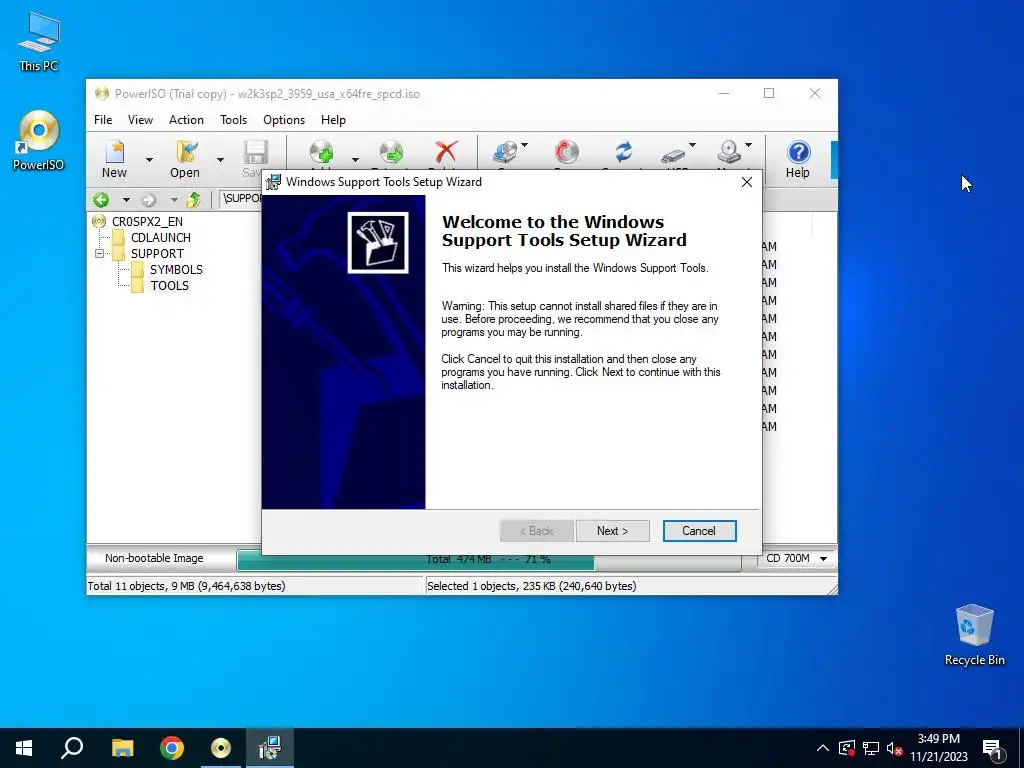Click the setup wizard taskbar button

click(270, 748)
